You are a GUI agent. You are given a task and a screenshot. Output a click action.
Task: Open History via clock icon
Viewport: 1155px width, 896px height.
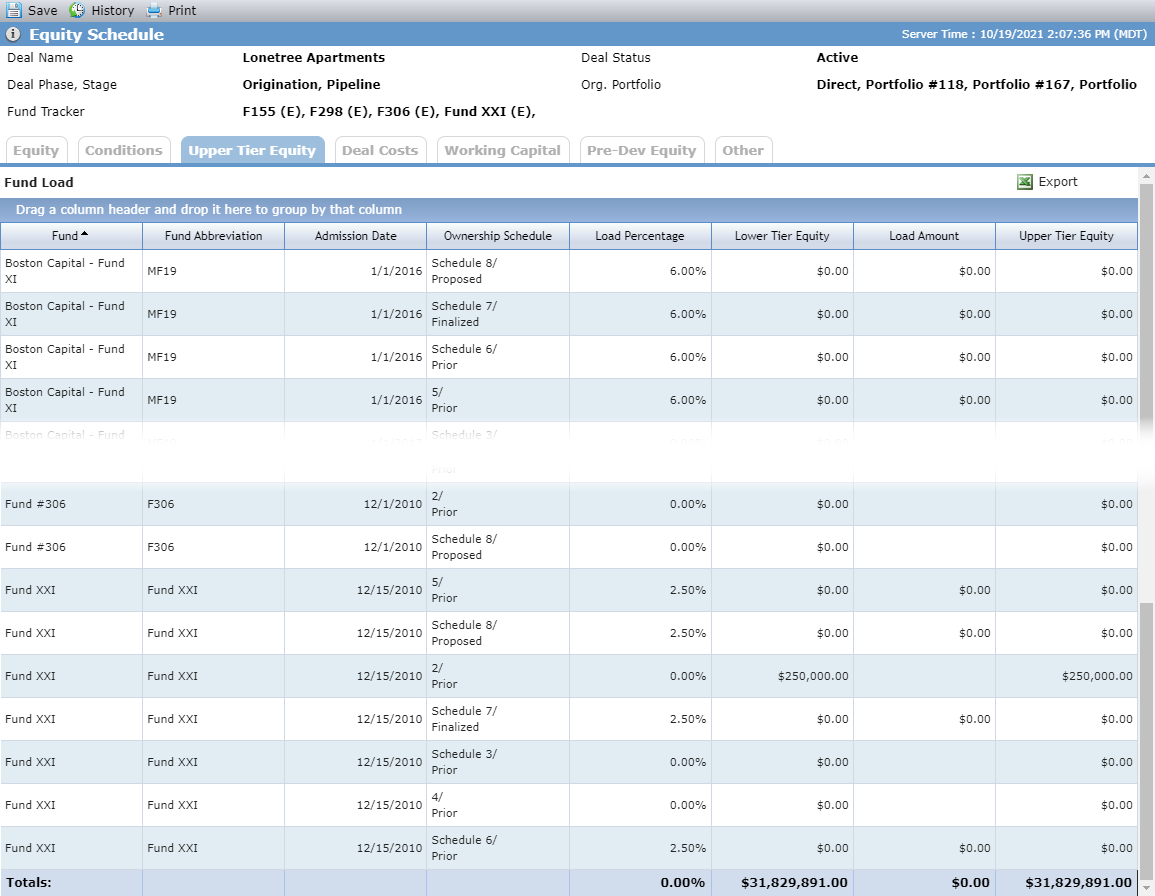(x=77, y=10)
